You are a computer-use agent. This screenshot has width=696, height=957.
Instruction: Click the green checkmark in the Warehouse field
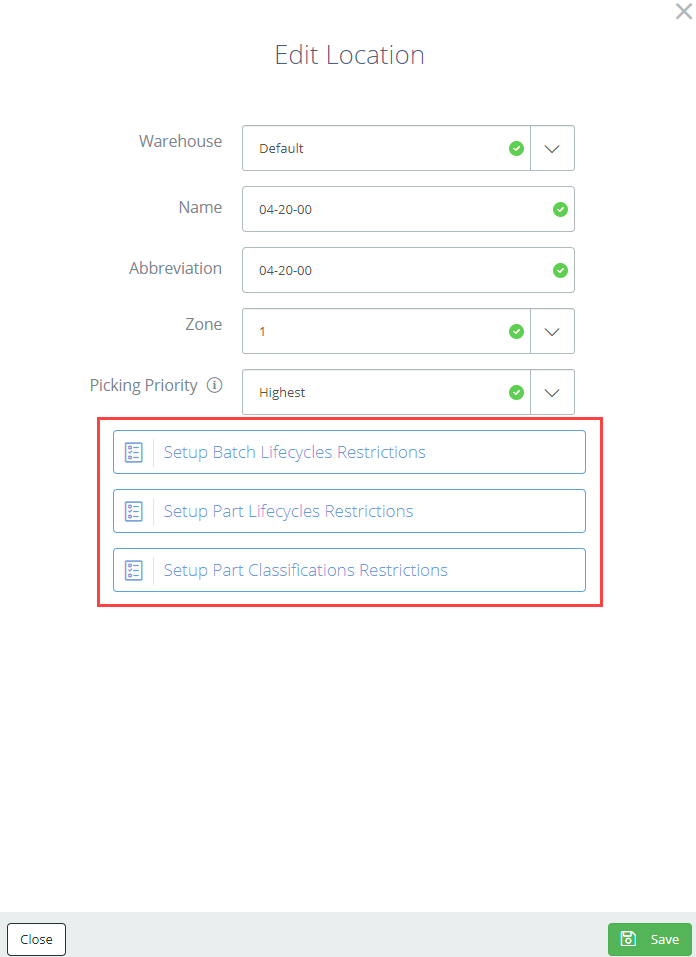point(516,148)
